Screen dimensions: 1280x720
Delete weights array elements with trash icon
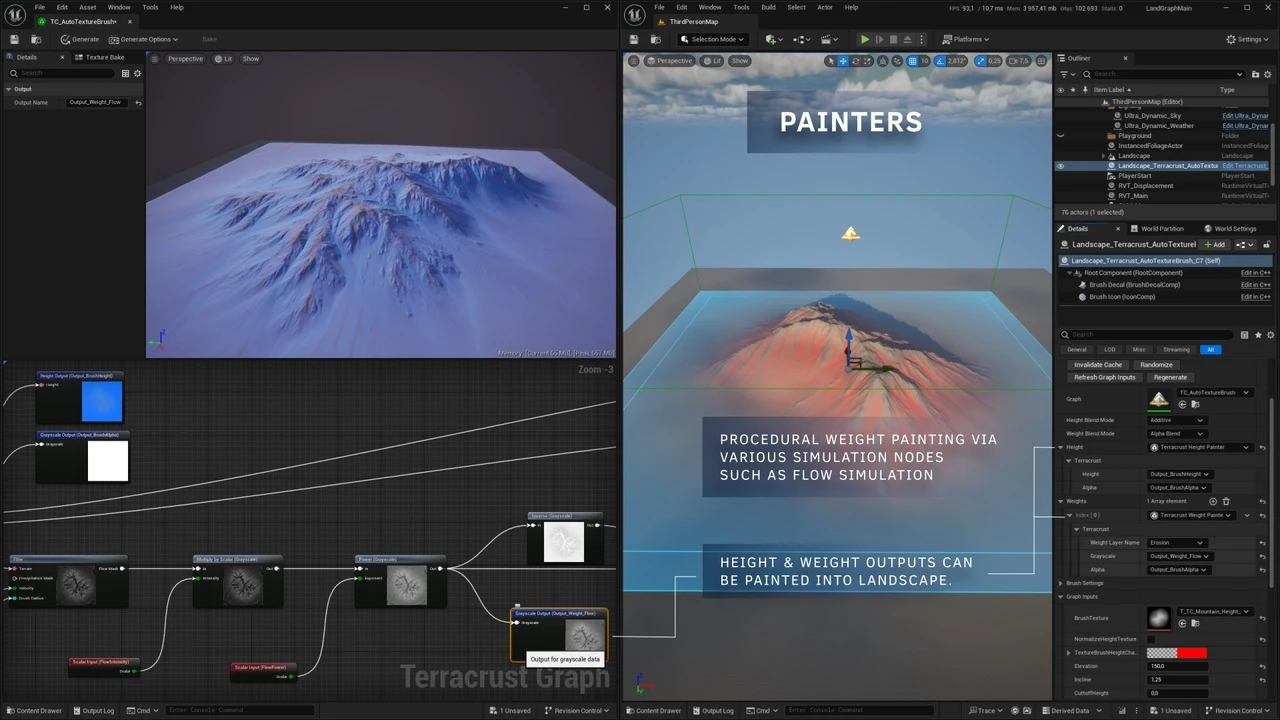click(1226, 501)
